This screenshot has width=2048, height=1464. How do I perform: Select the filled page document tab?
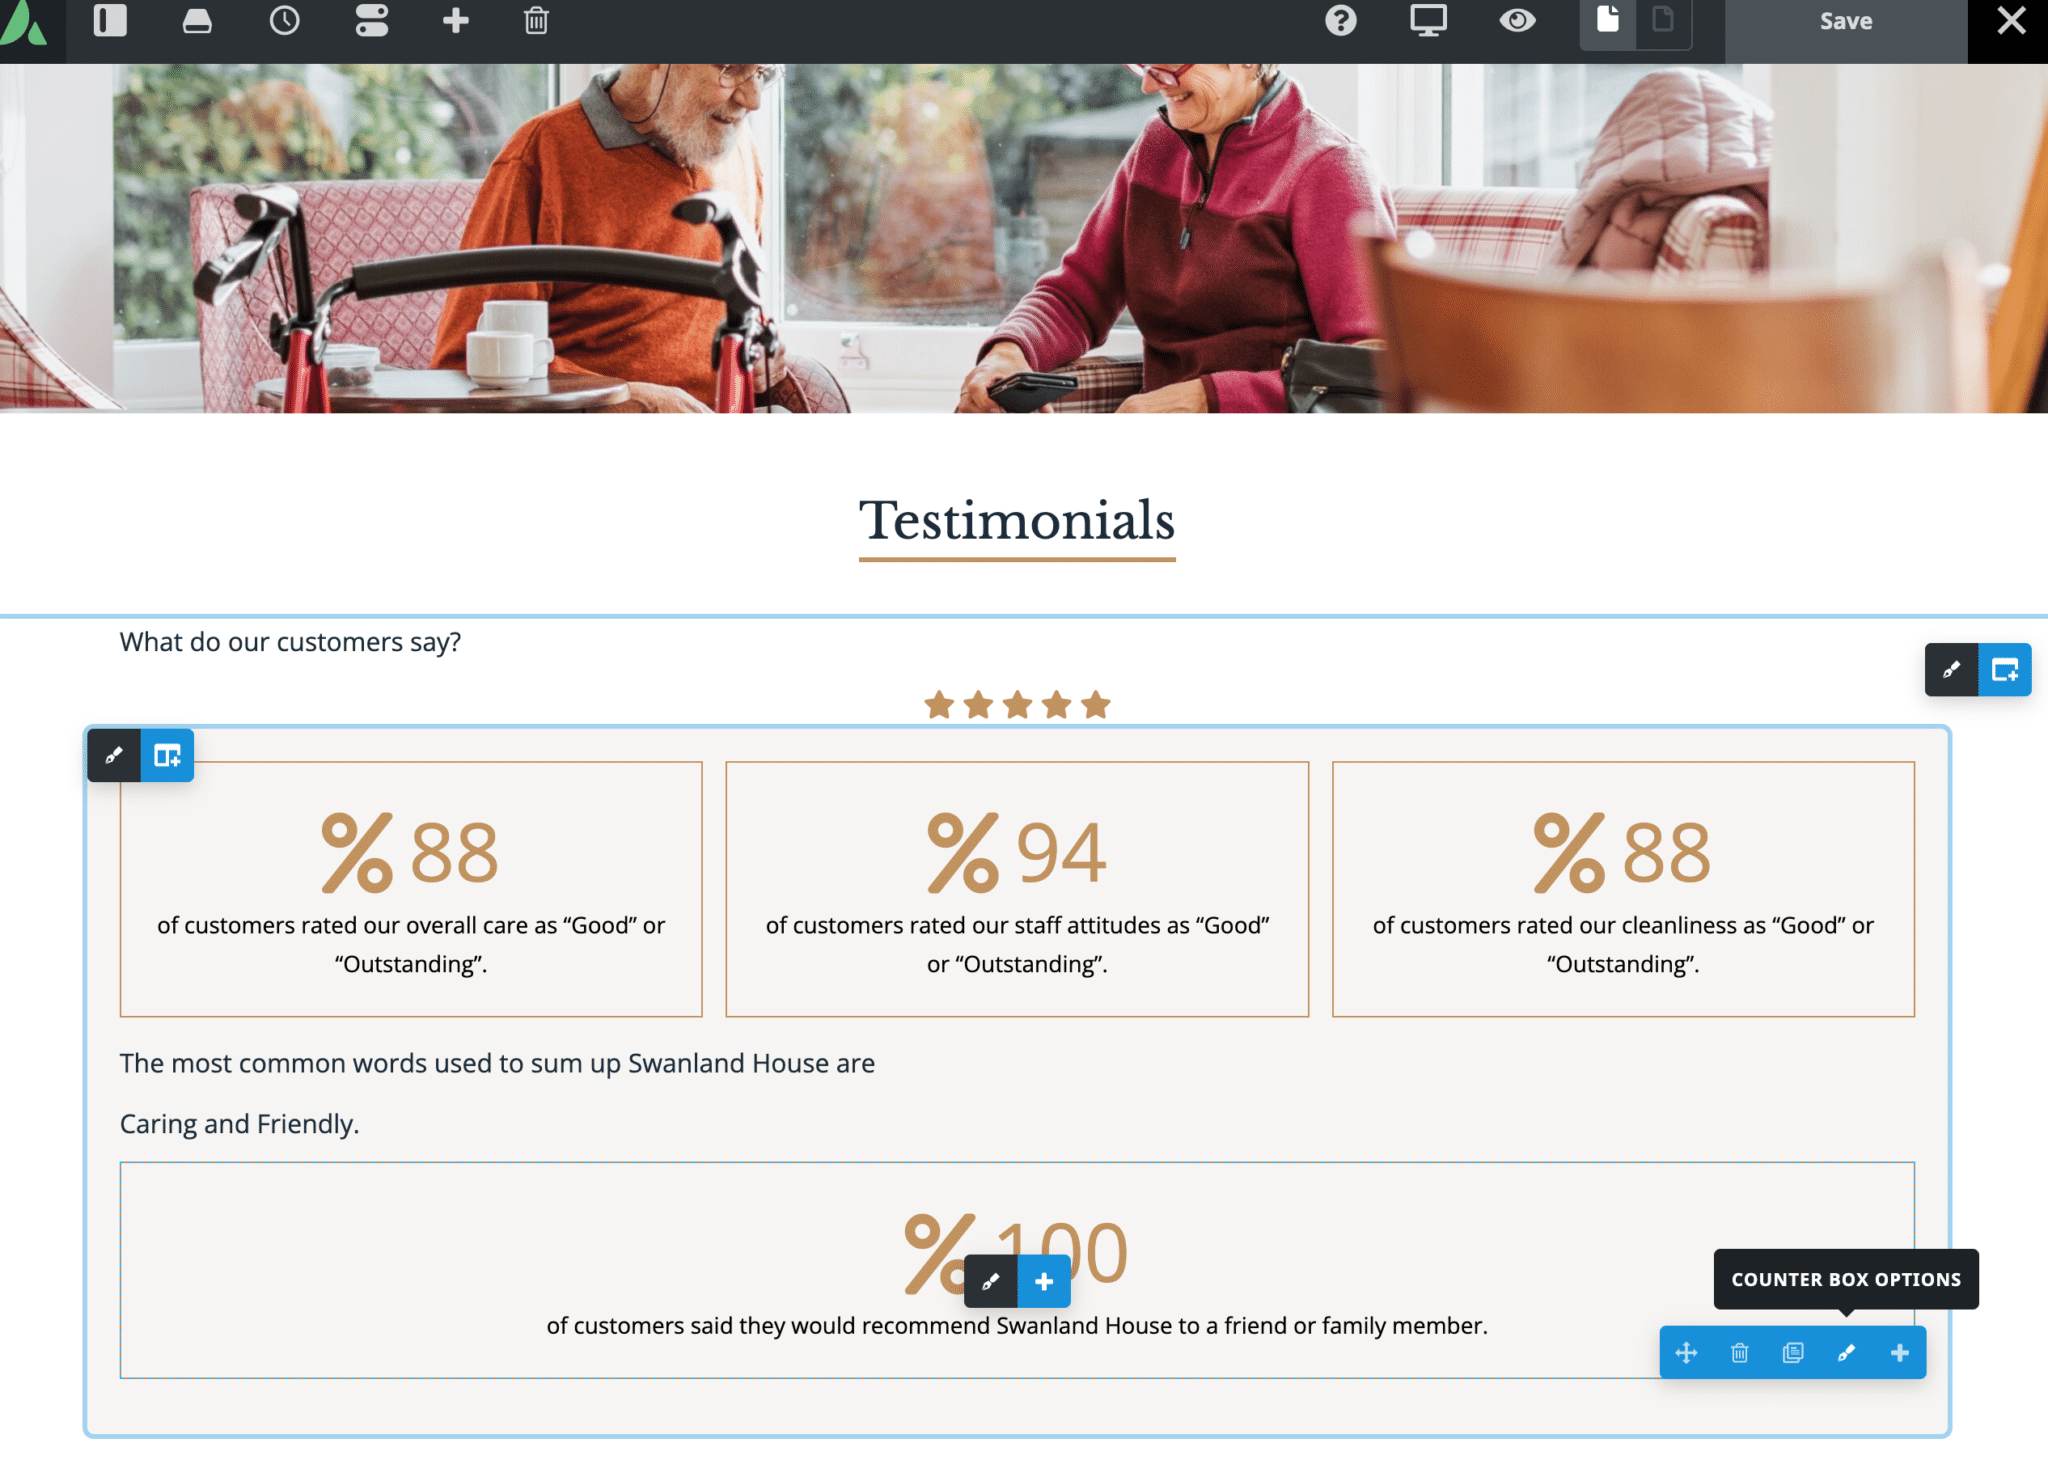coord(1607,21)
